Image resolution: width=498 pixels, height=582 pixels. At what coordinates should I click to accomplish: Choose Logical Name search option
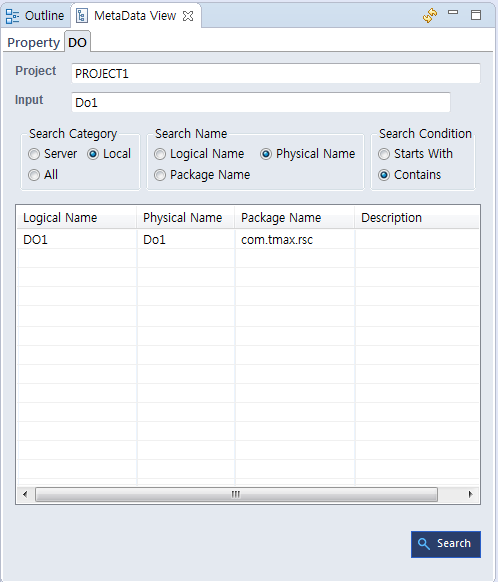click(160, 154)
